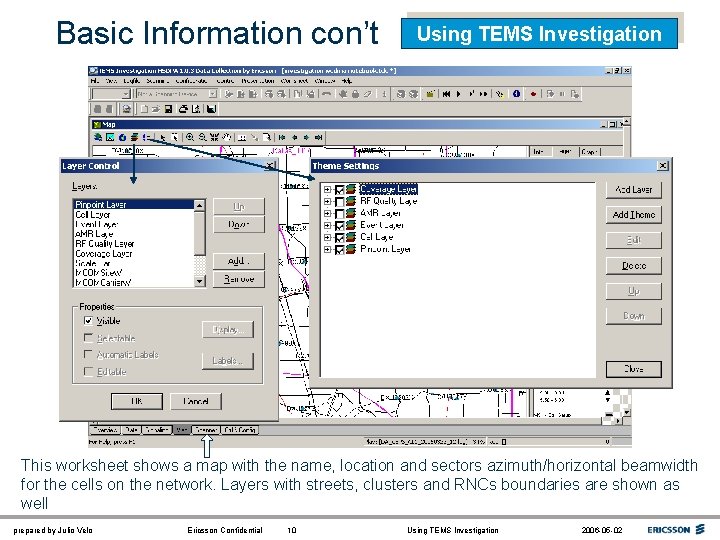Screen dimensions: 720x540
Task: Toggle the Automatic Labels checkbox
Action: pyautogui.click(x=88, y=354)
